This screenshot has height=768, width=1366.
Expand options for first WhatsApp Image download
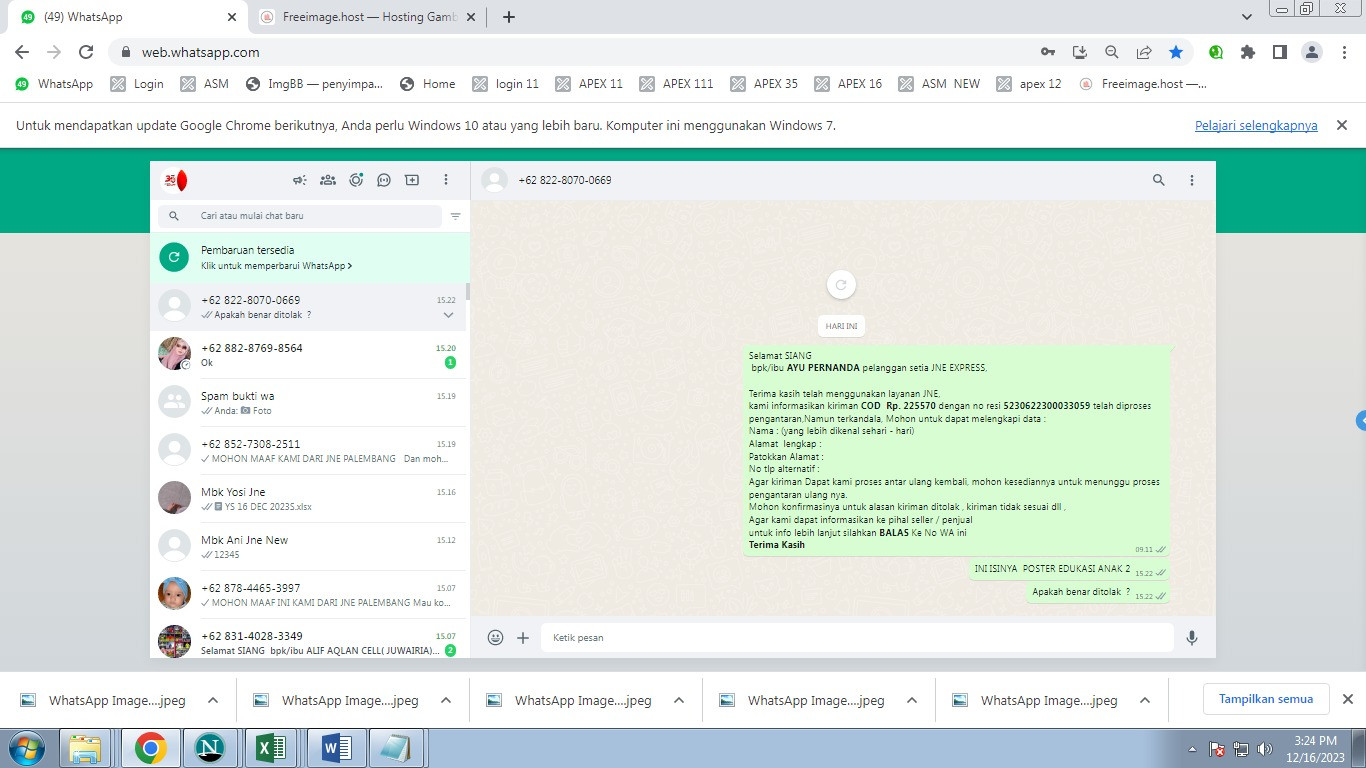[213, 701]
